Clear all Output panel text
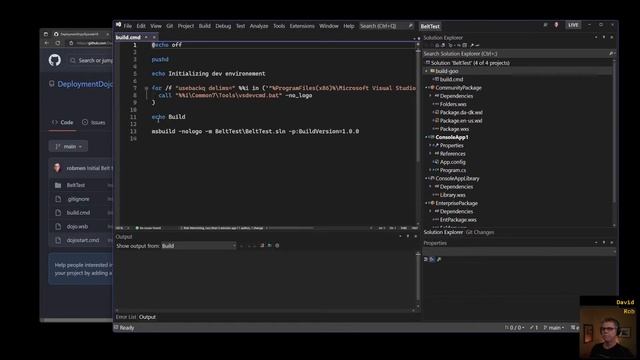The height and width of the screenshot is (360, 640). point(262,246)
